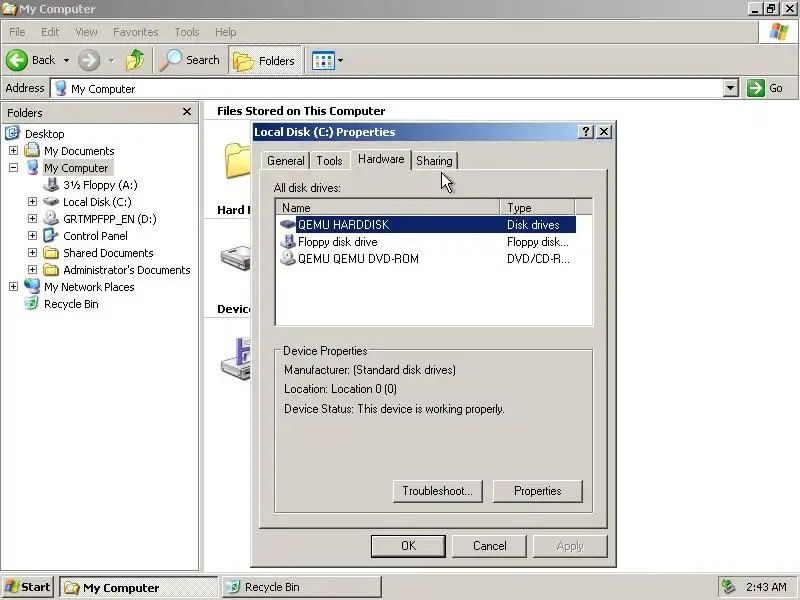
Task: Cancel the Local Disk Properties dialog
Action: coord(489,546)
